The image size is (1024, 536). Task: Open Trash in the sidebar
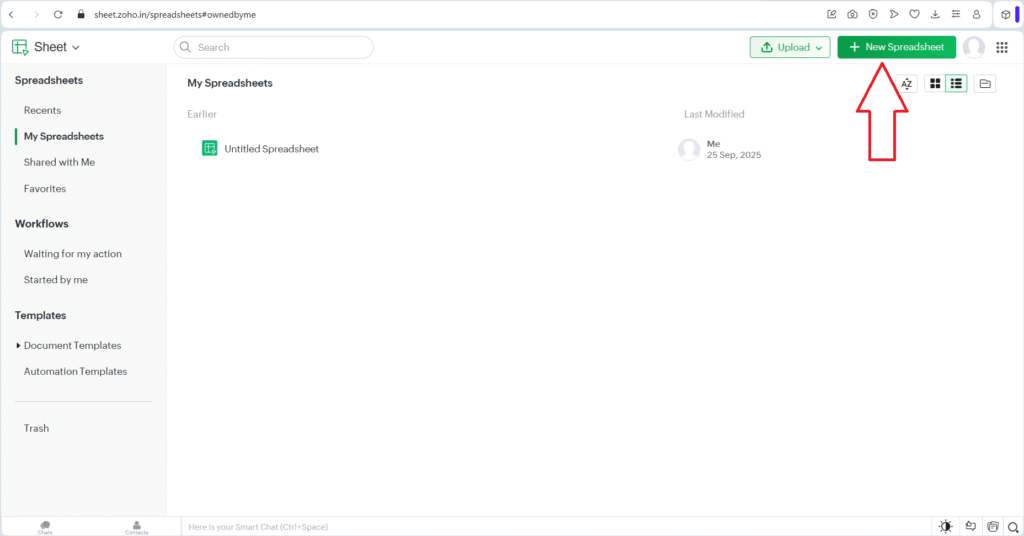tap(37, 428)
